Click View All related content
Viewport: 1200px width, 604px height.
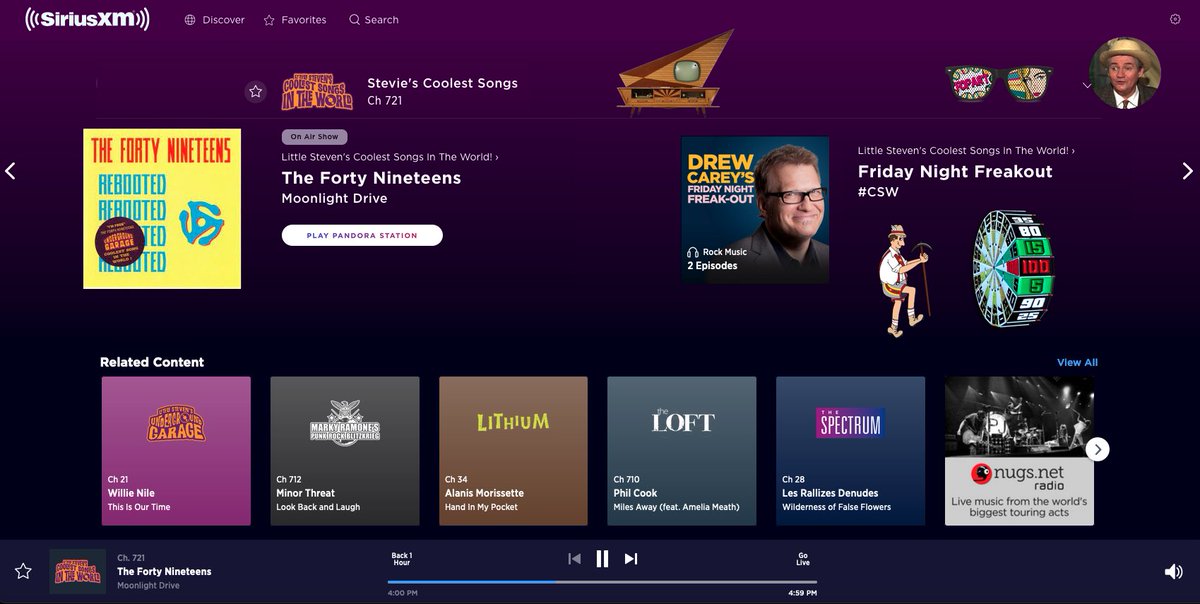[1077, 362]
